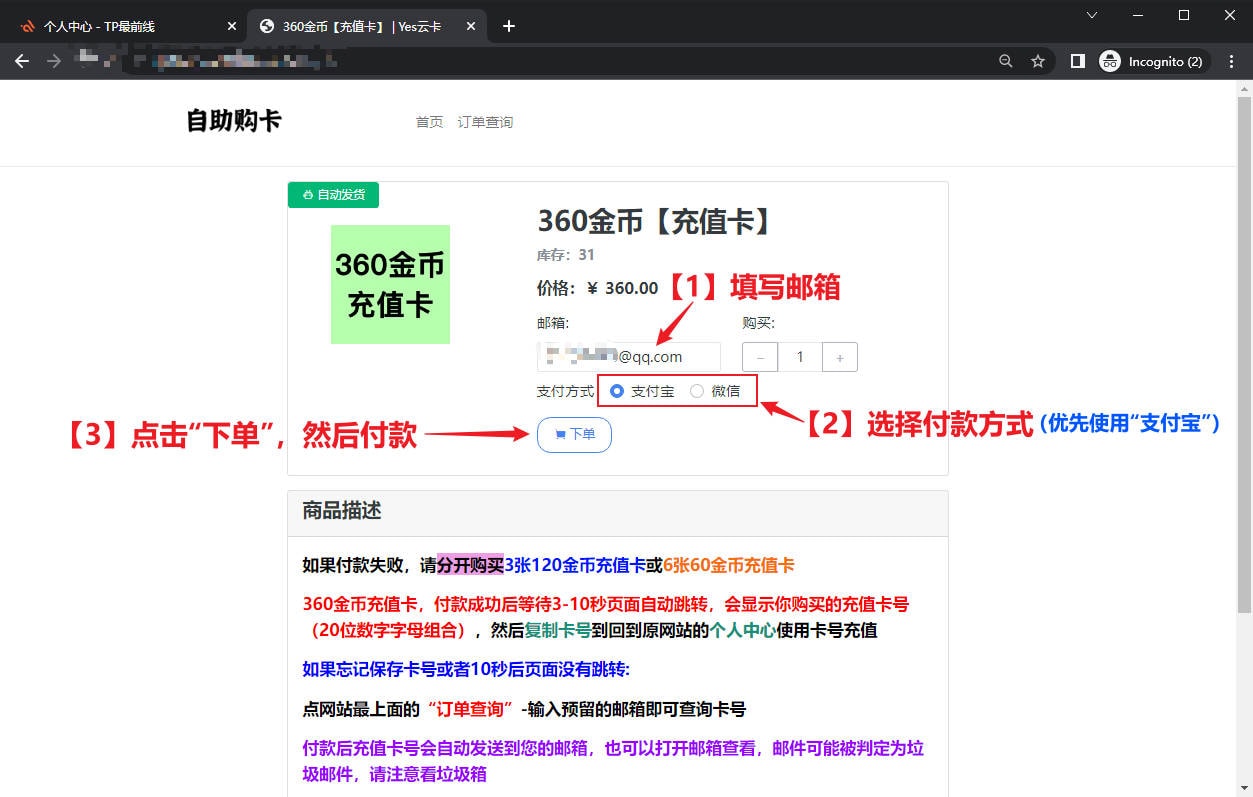Click the 自动发货 badge
This screenshot has width=1253, height=797.
pos(333,195)
